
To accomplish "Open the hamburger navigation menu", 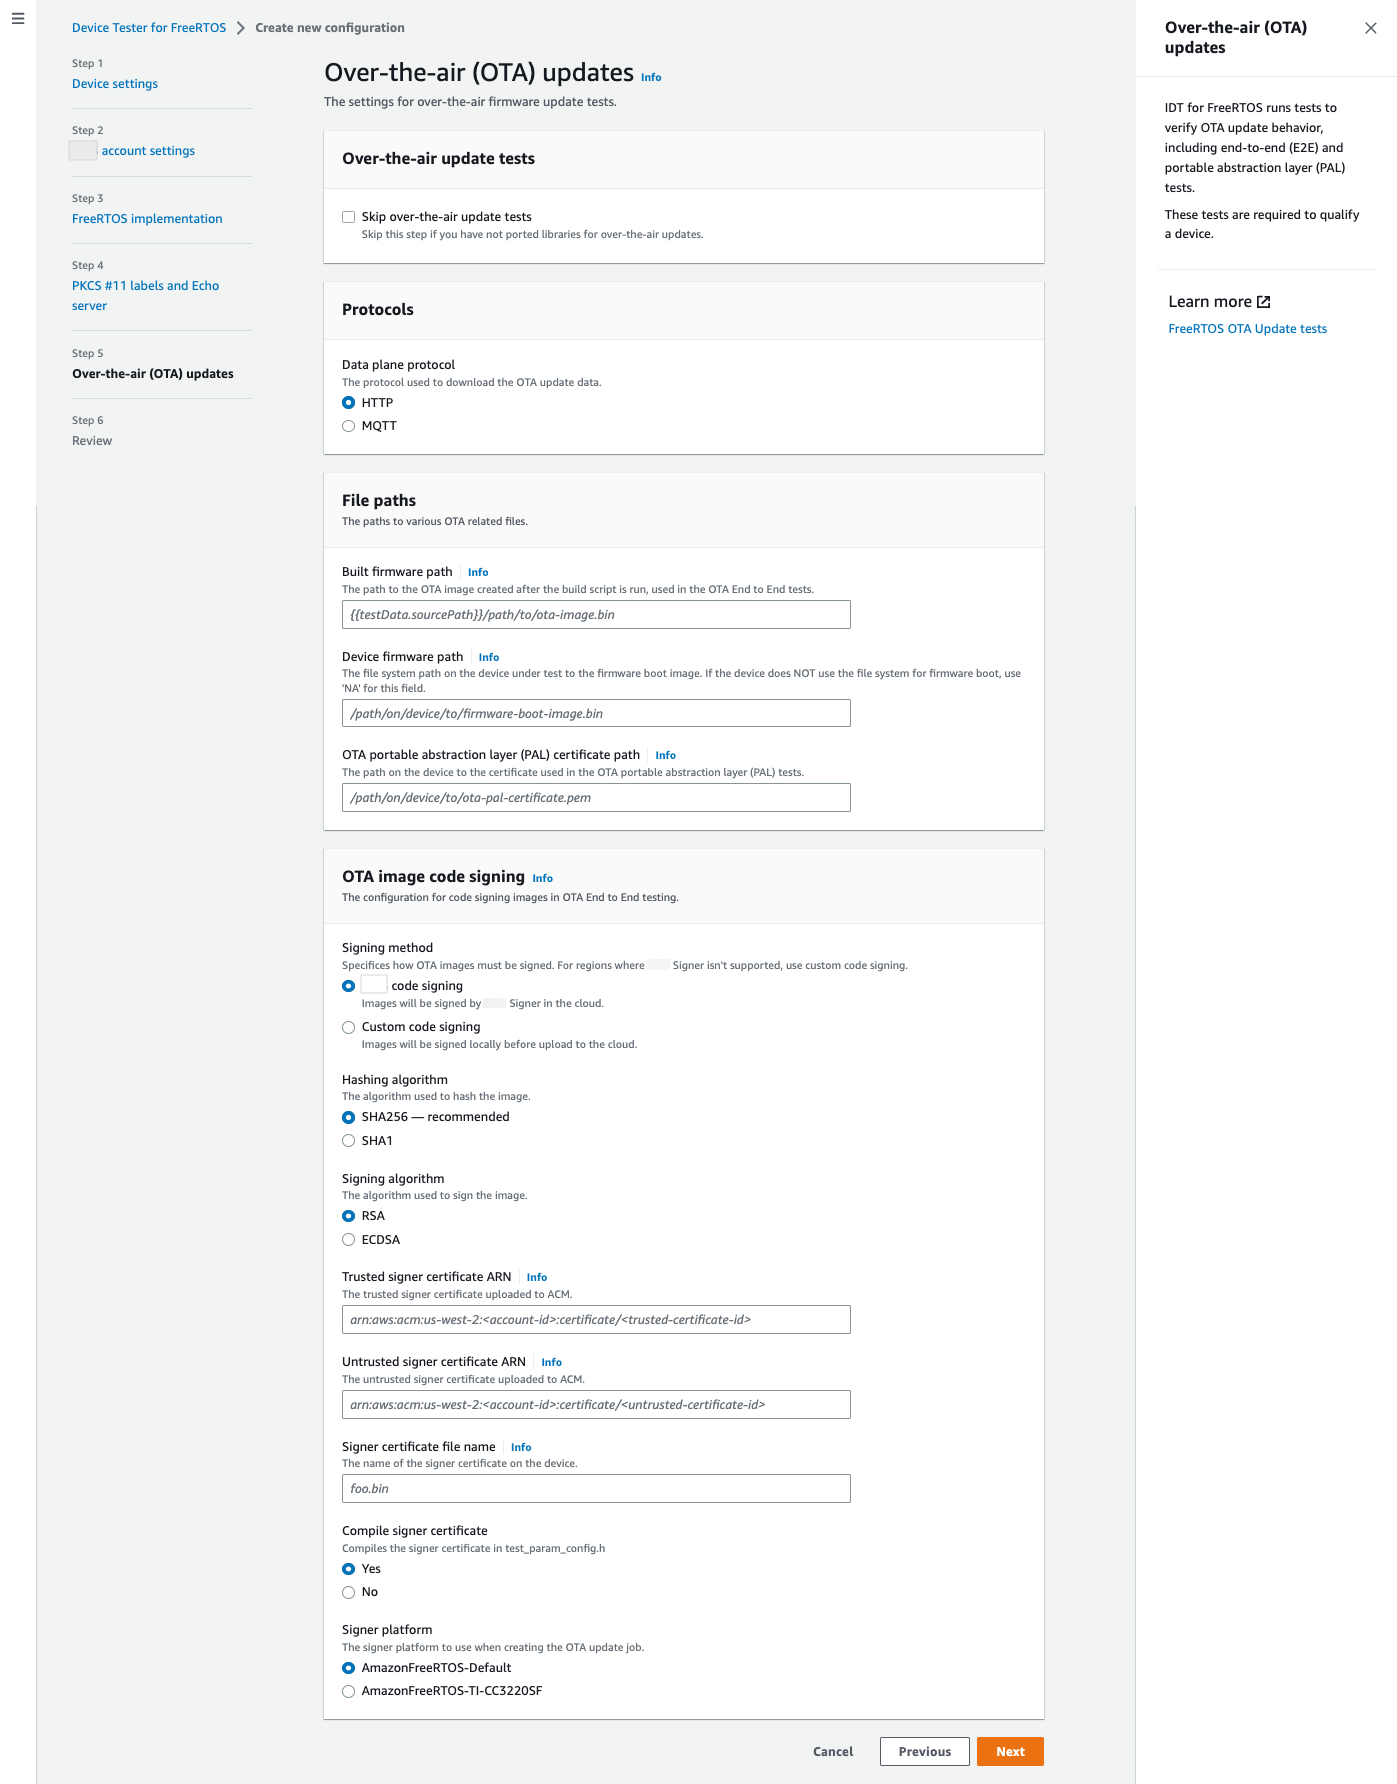I will (x=18, y=18).
